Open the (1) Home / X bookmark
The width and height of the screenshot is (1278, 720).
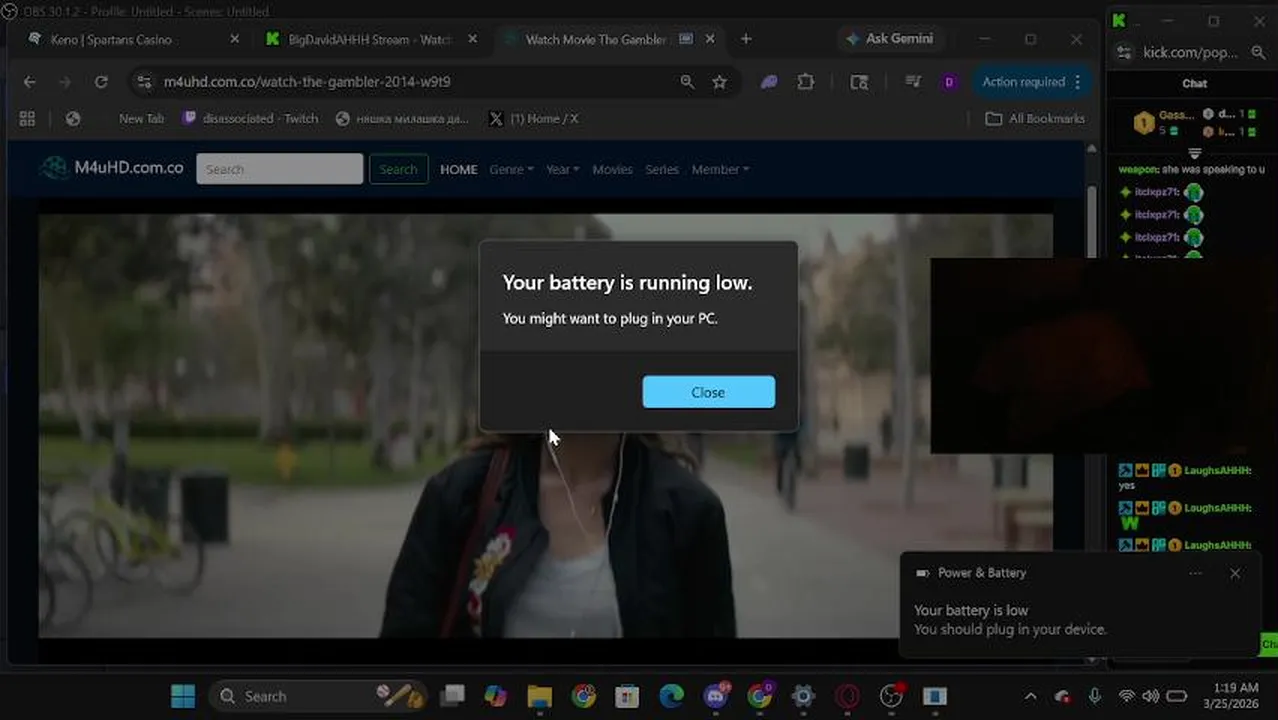pyautogui.click(x=534, y=118)
